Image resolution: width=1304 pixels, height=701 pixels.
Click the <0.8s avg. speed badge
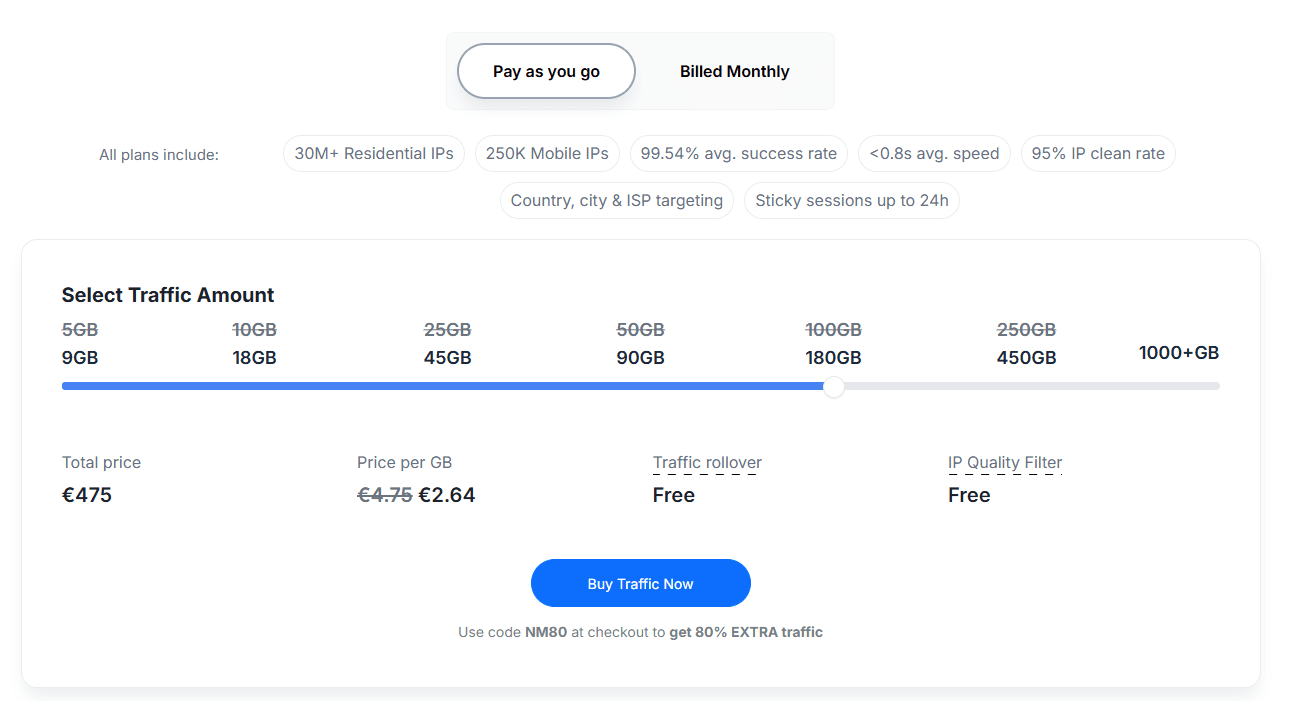[x=933, y=153]
